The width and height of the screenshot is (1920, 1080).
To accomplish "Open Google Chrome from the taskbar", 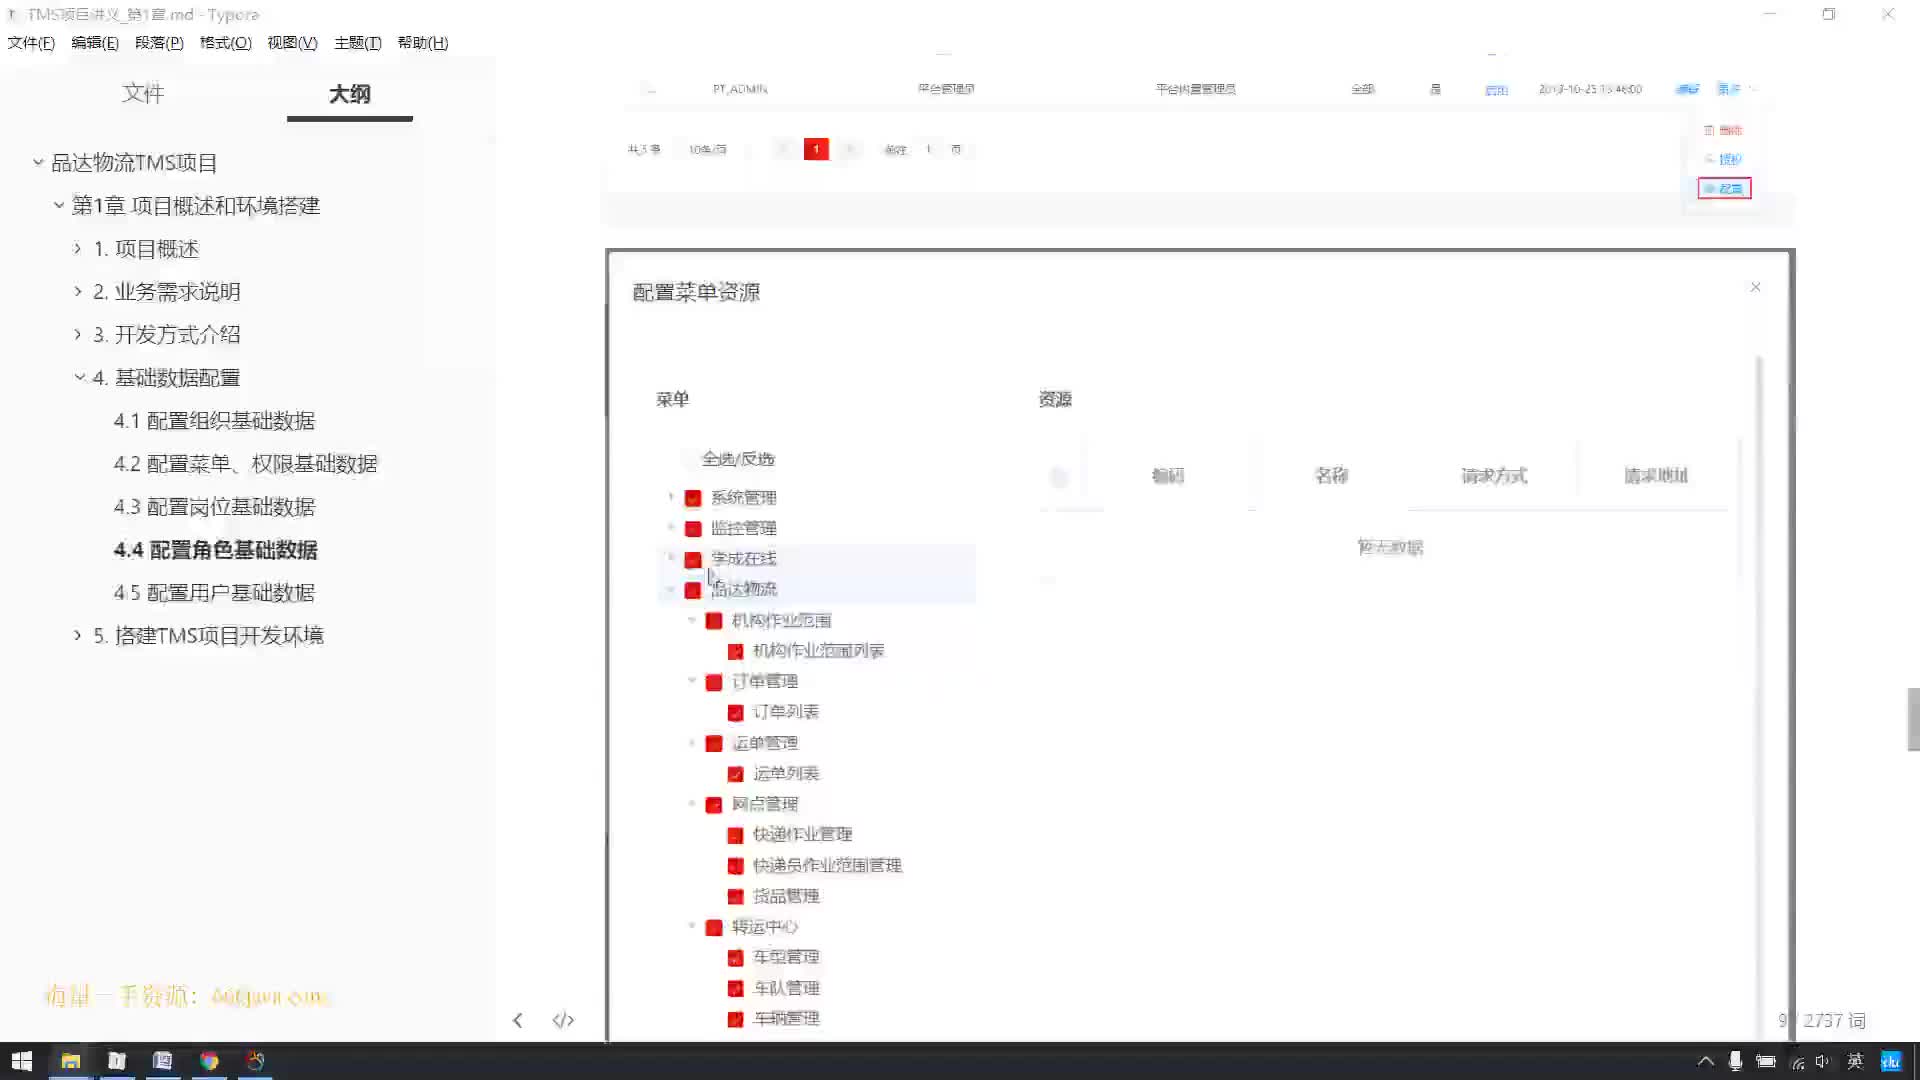I will (209, 1061).
